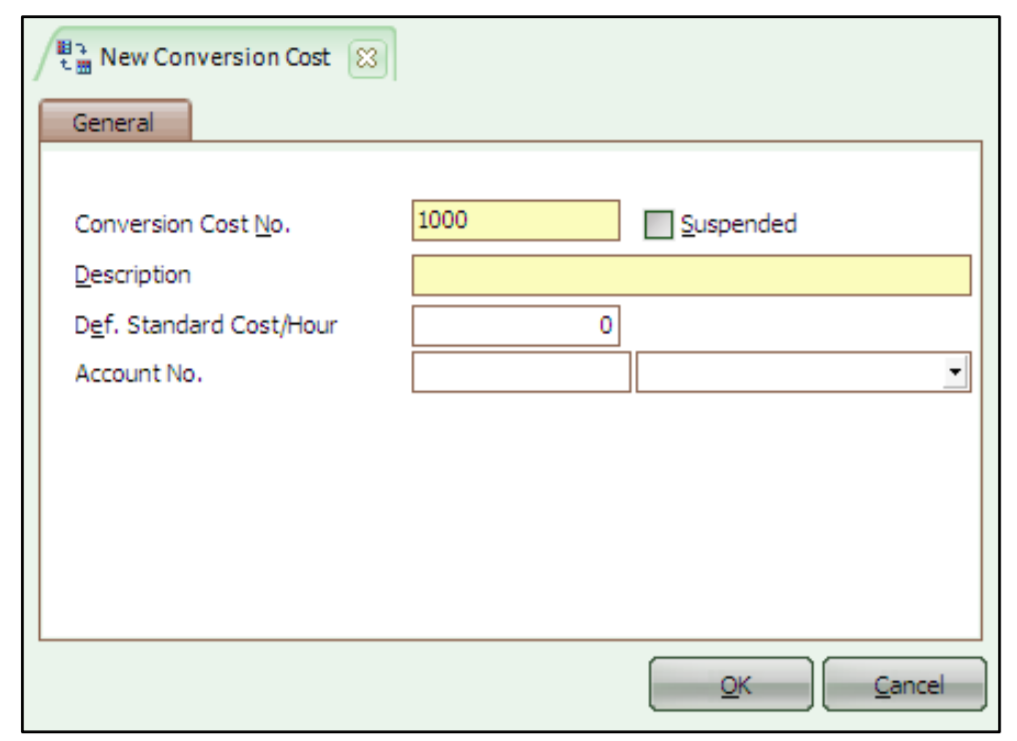Click the Suspended label text
The image size is (1017, 741).
coord(738,225)
